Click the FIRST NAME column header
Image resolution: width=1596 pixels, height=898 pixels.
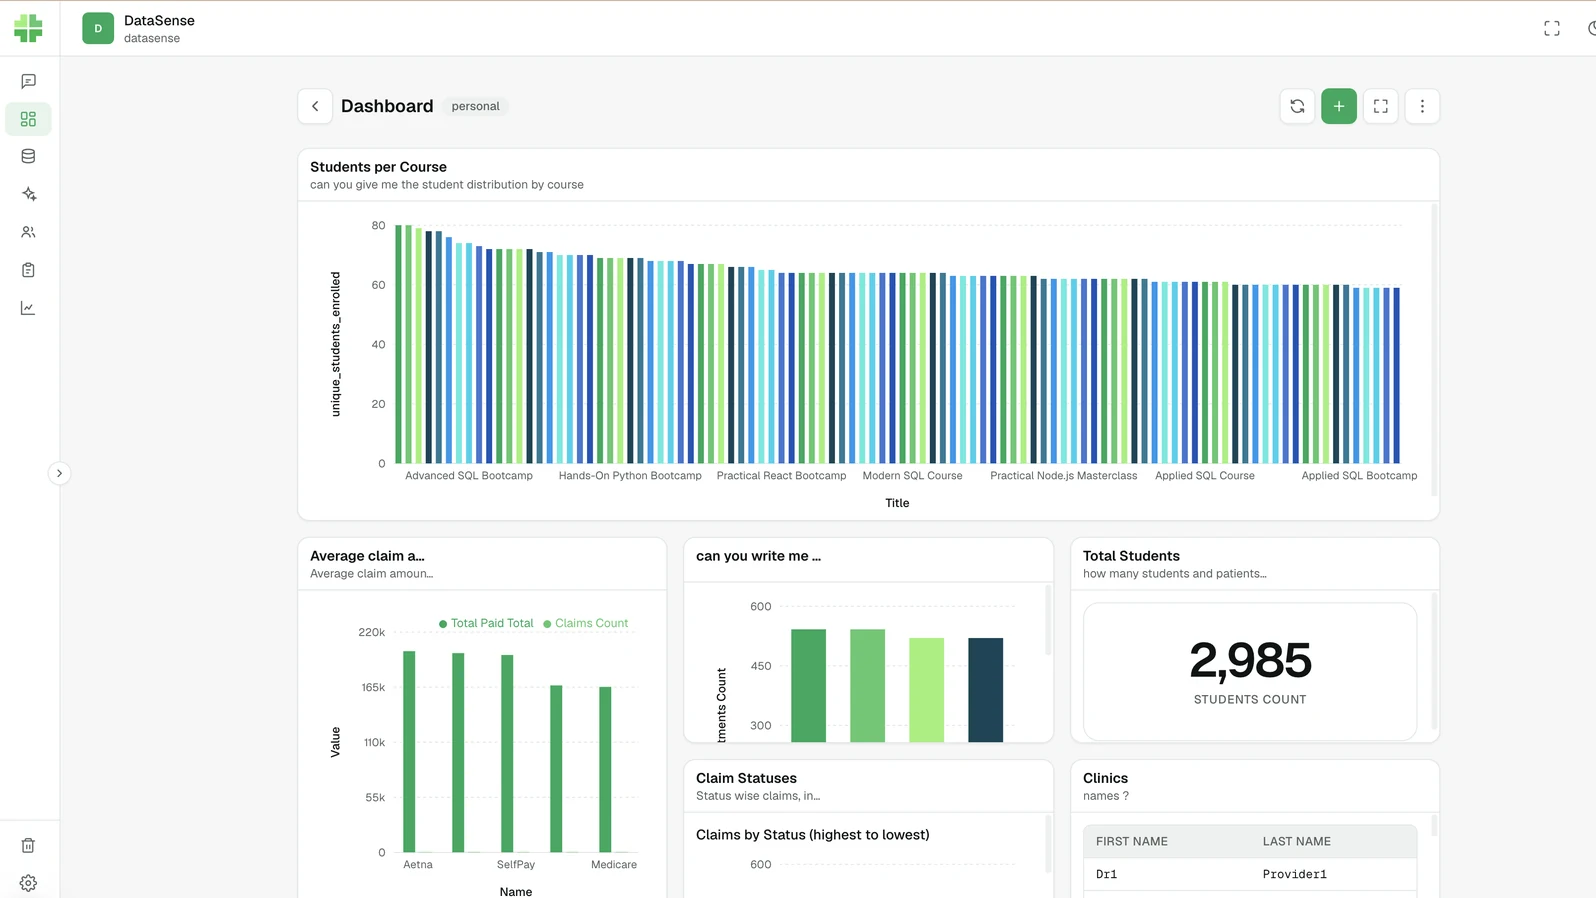tap(1132, 842)
